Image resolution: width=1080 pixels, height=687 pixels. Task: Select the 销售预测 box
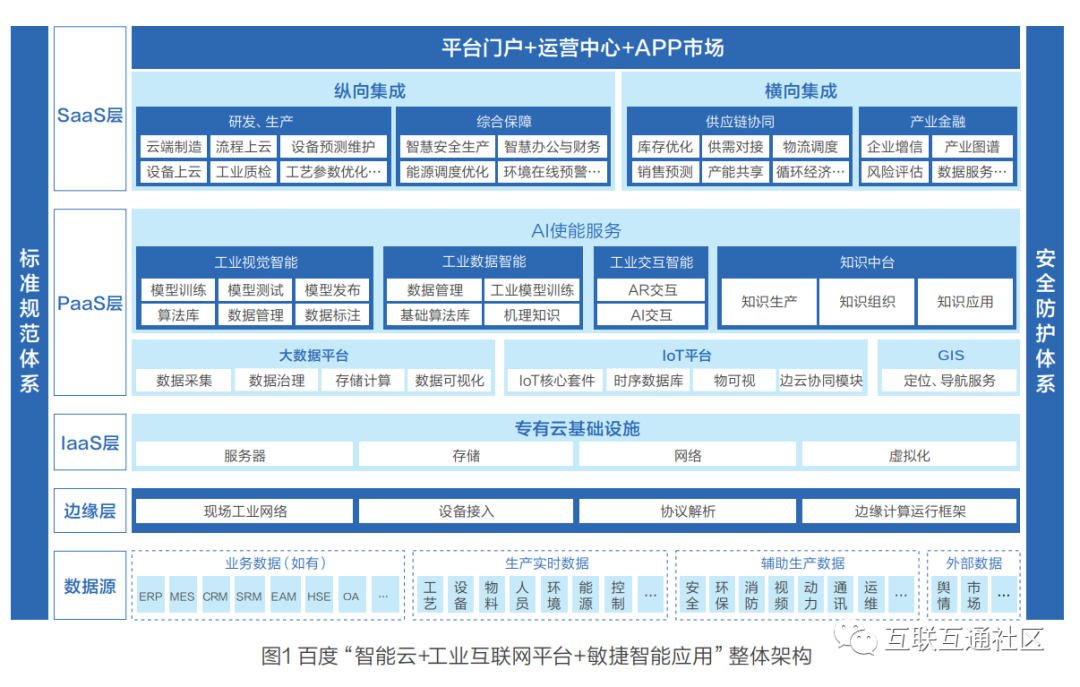(665, 172)
